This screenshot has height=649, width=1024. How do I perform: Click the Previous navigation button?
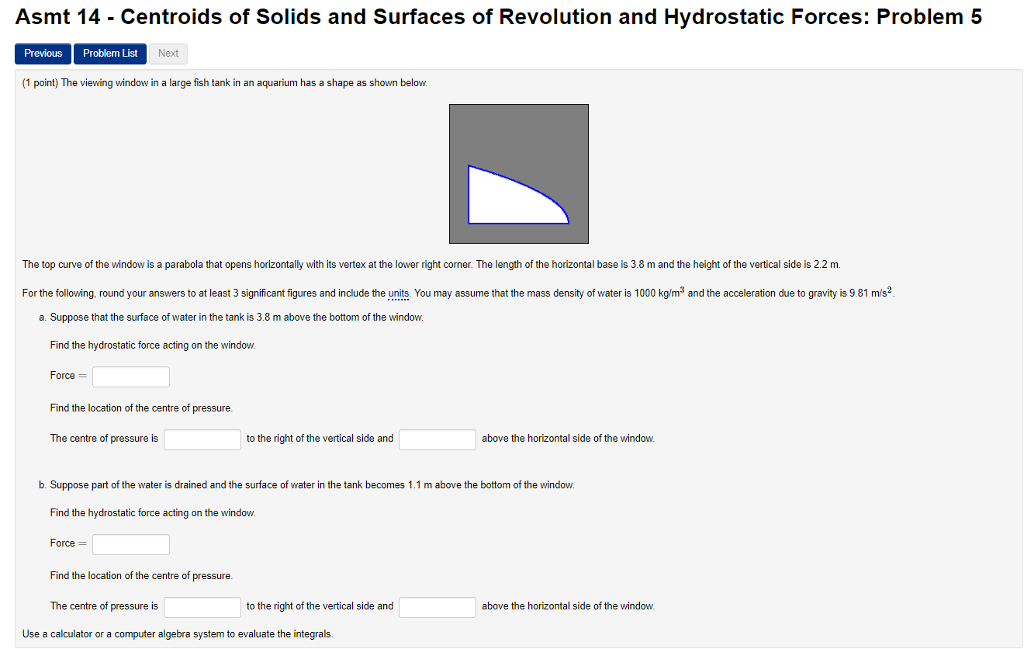pos(42,53)
